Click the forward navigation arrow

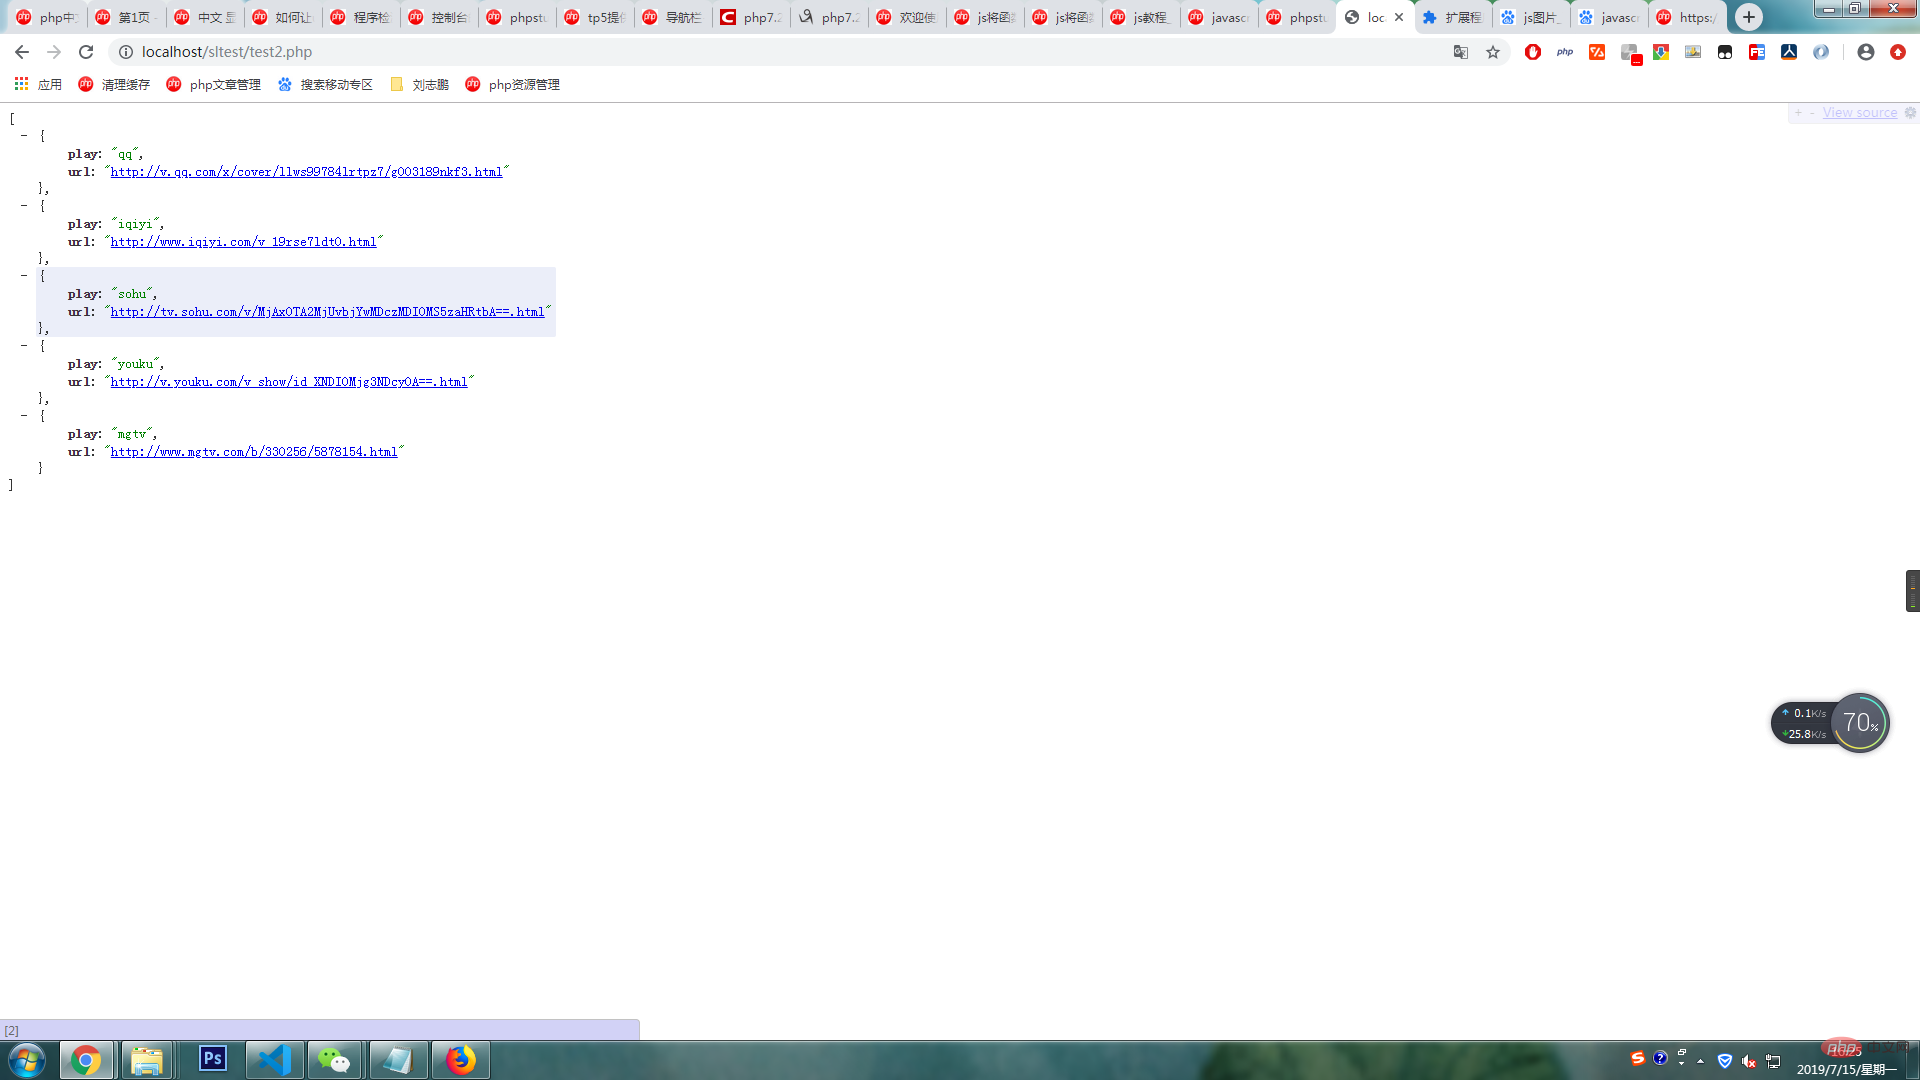[x=53, y=51]
